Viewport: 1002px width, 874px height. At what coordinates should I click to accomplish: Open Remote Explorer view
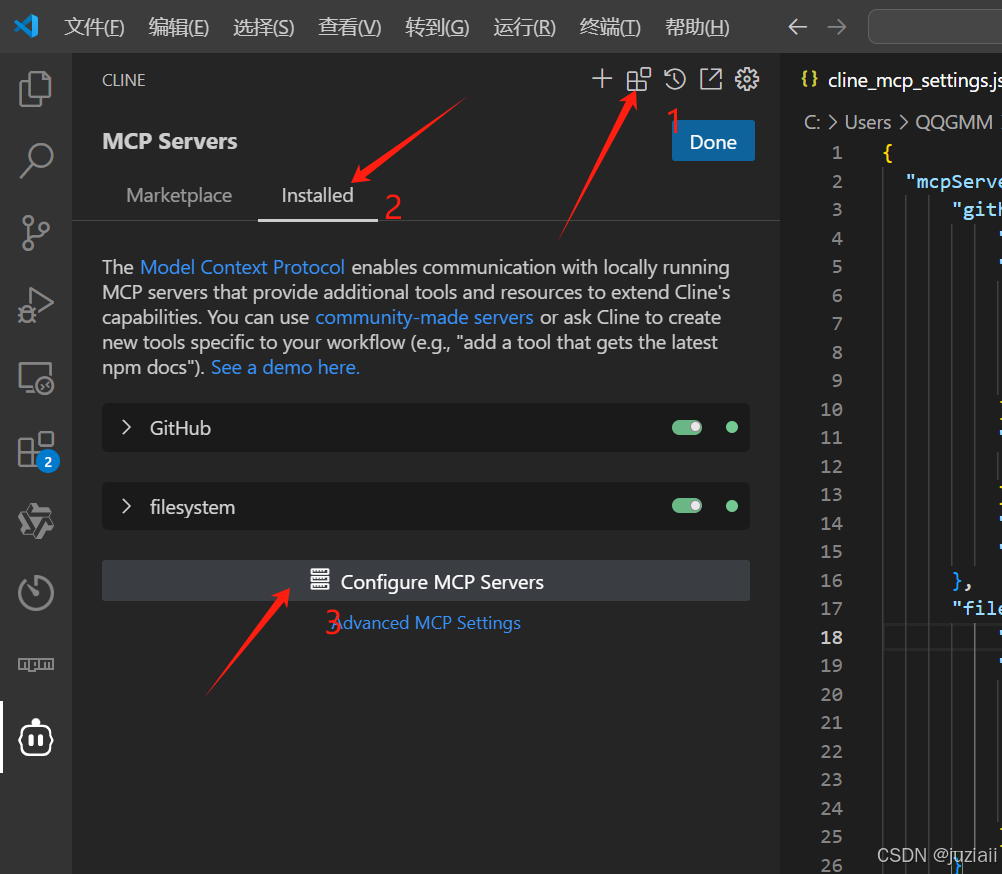[35, 378]
